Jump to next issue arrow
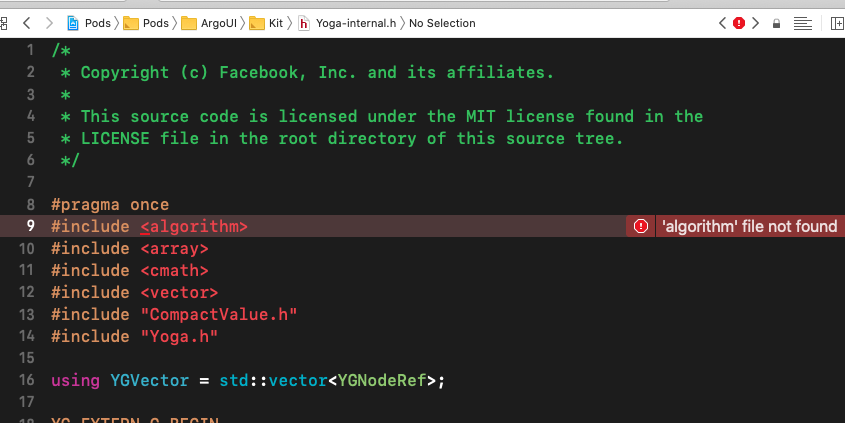Viewport: 845px width, 423px height. tap(756, 22)
